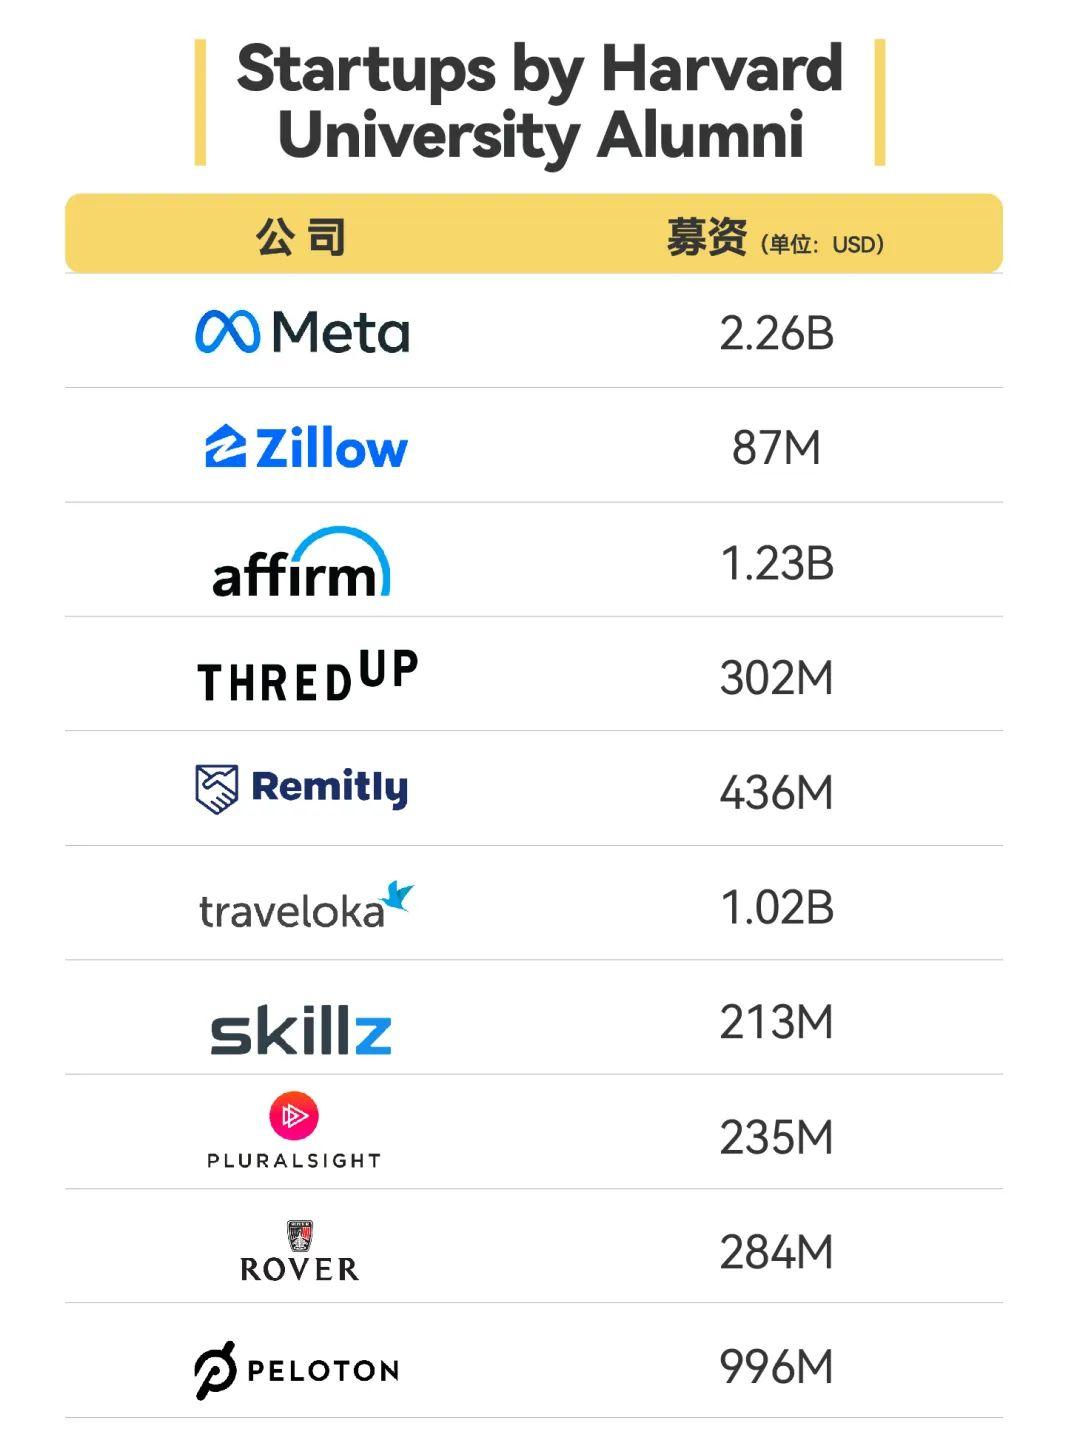Image resolution: width=1080 pixels, height=1443 pixels.
Task: Click the 单位: USD unit label
Action: 822,244
